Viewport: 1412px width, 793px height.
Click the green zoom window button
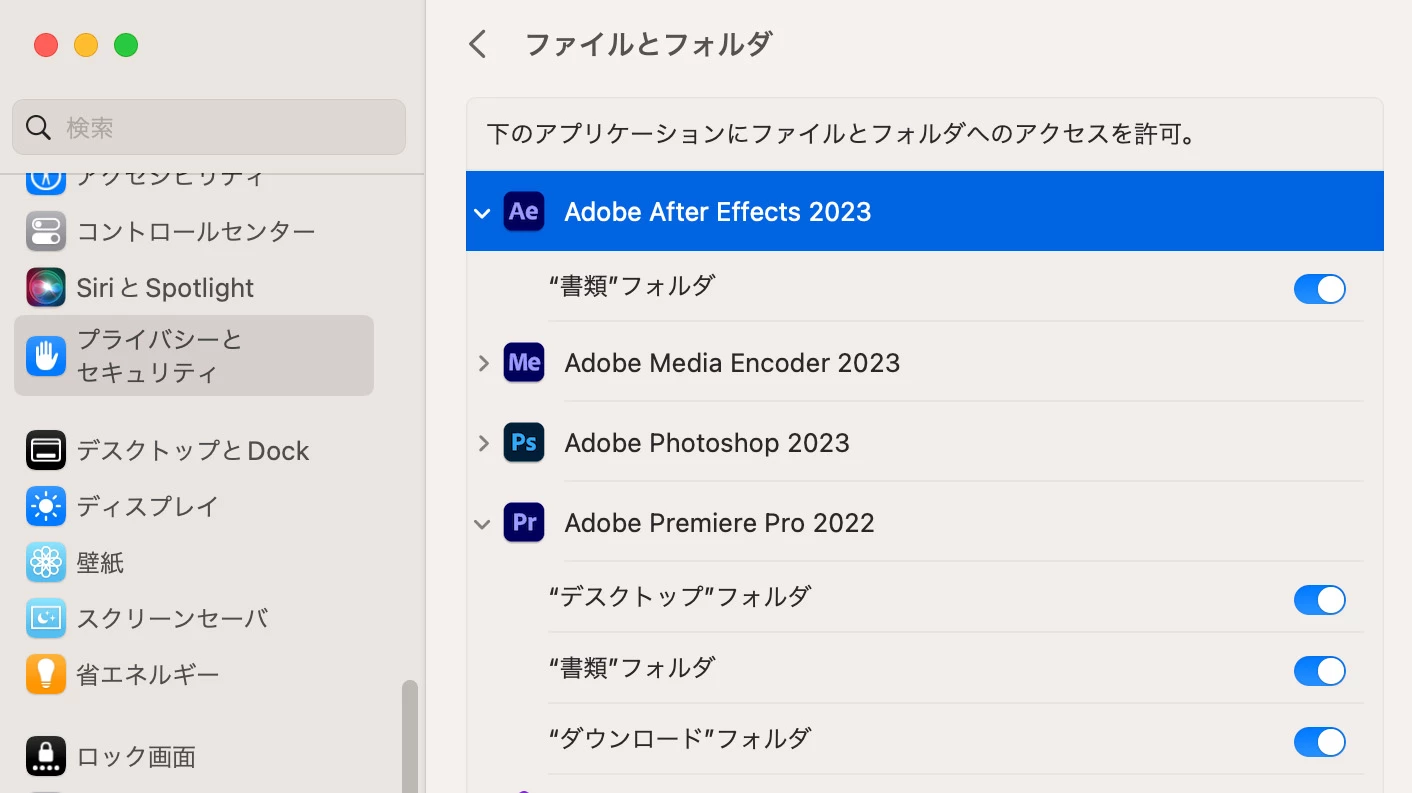tap(126, 45)
